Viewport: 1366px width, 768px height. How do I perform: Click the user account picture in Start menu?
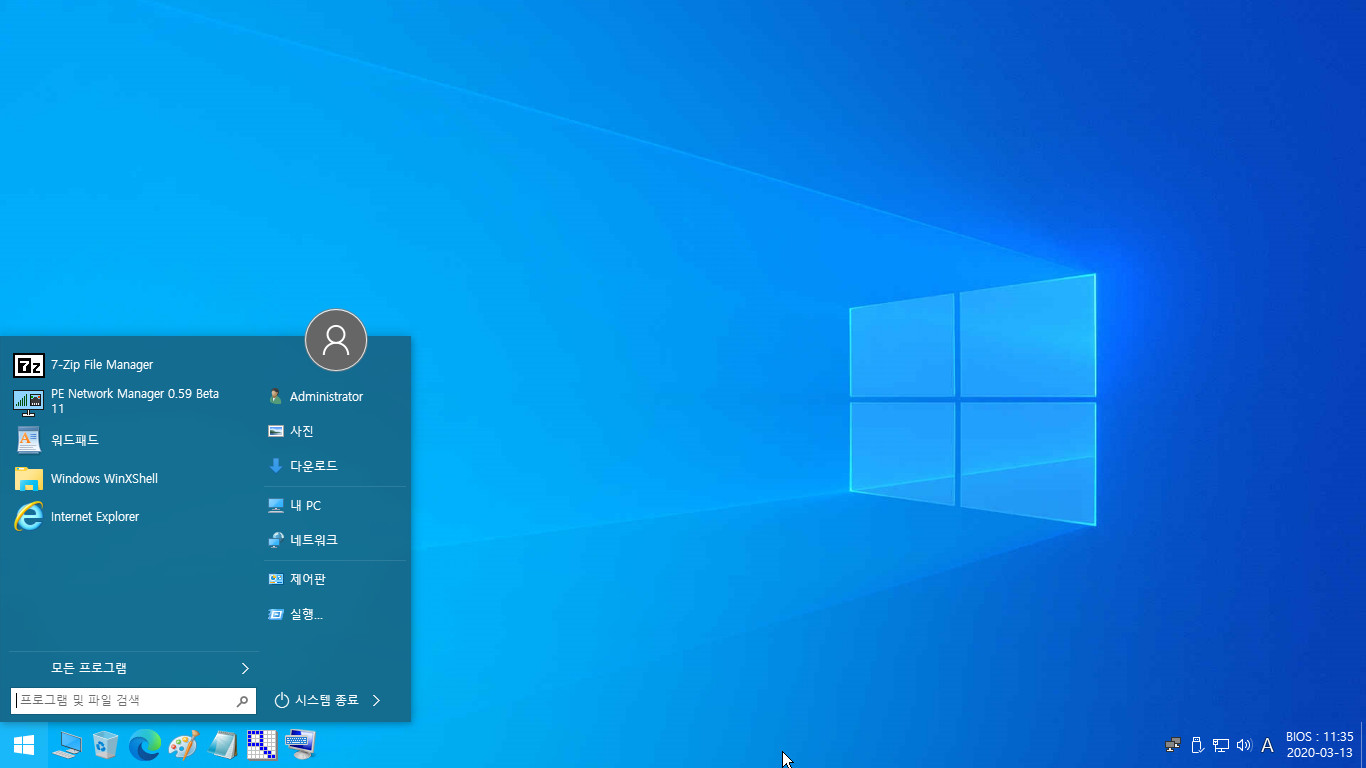click(336, 340)
